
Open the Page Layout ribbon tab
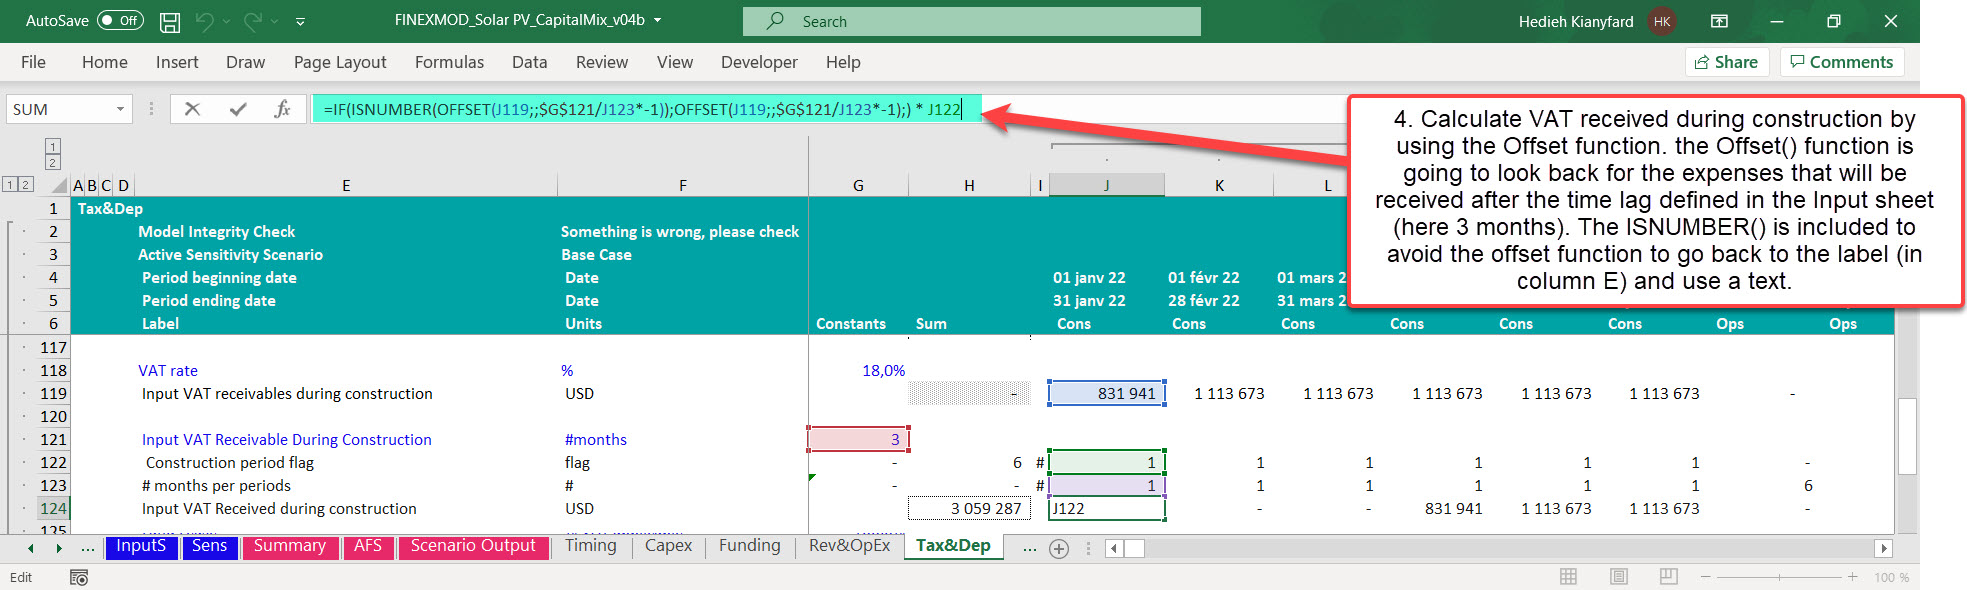(340, 62)
